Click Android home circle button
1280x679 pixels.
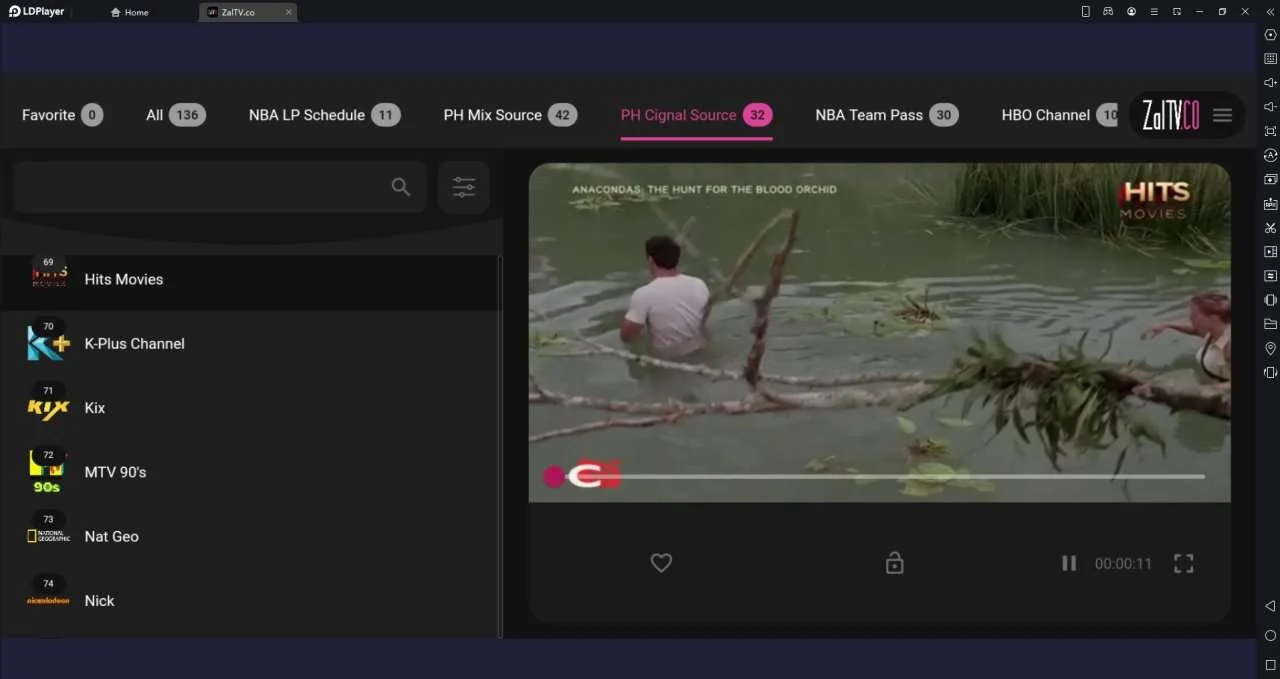point(1270,635)
